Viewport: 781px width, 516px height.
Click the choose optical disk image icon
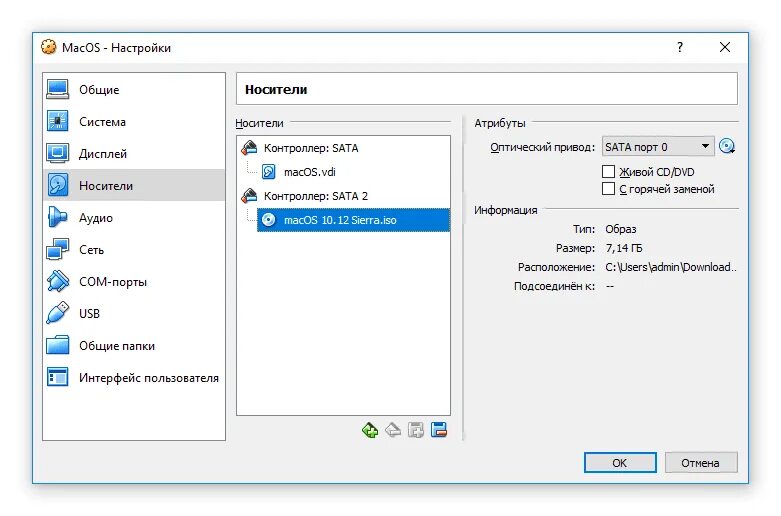pos(727,146)
